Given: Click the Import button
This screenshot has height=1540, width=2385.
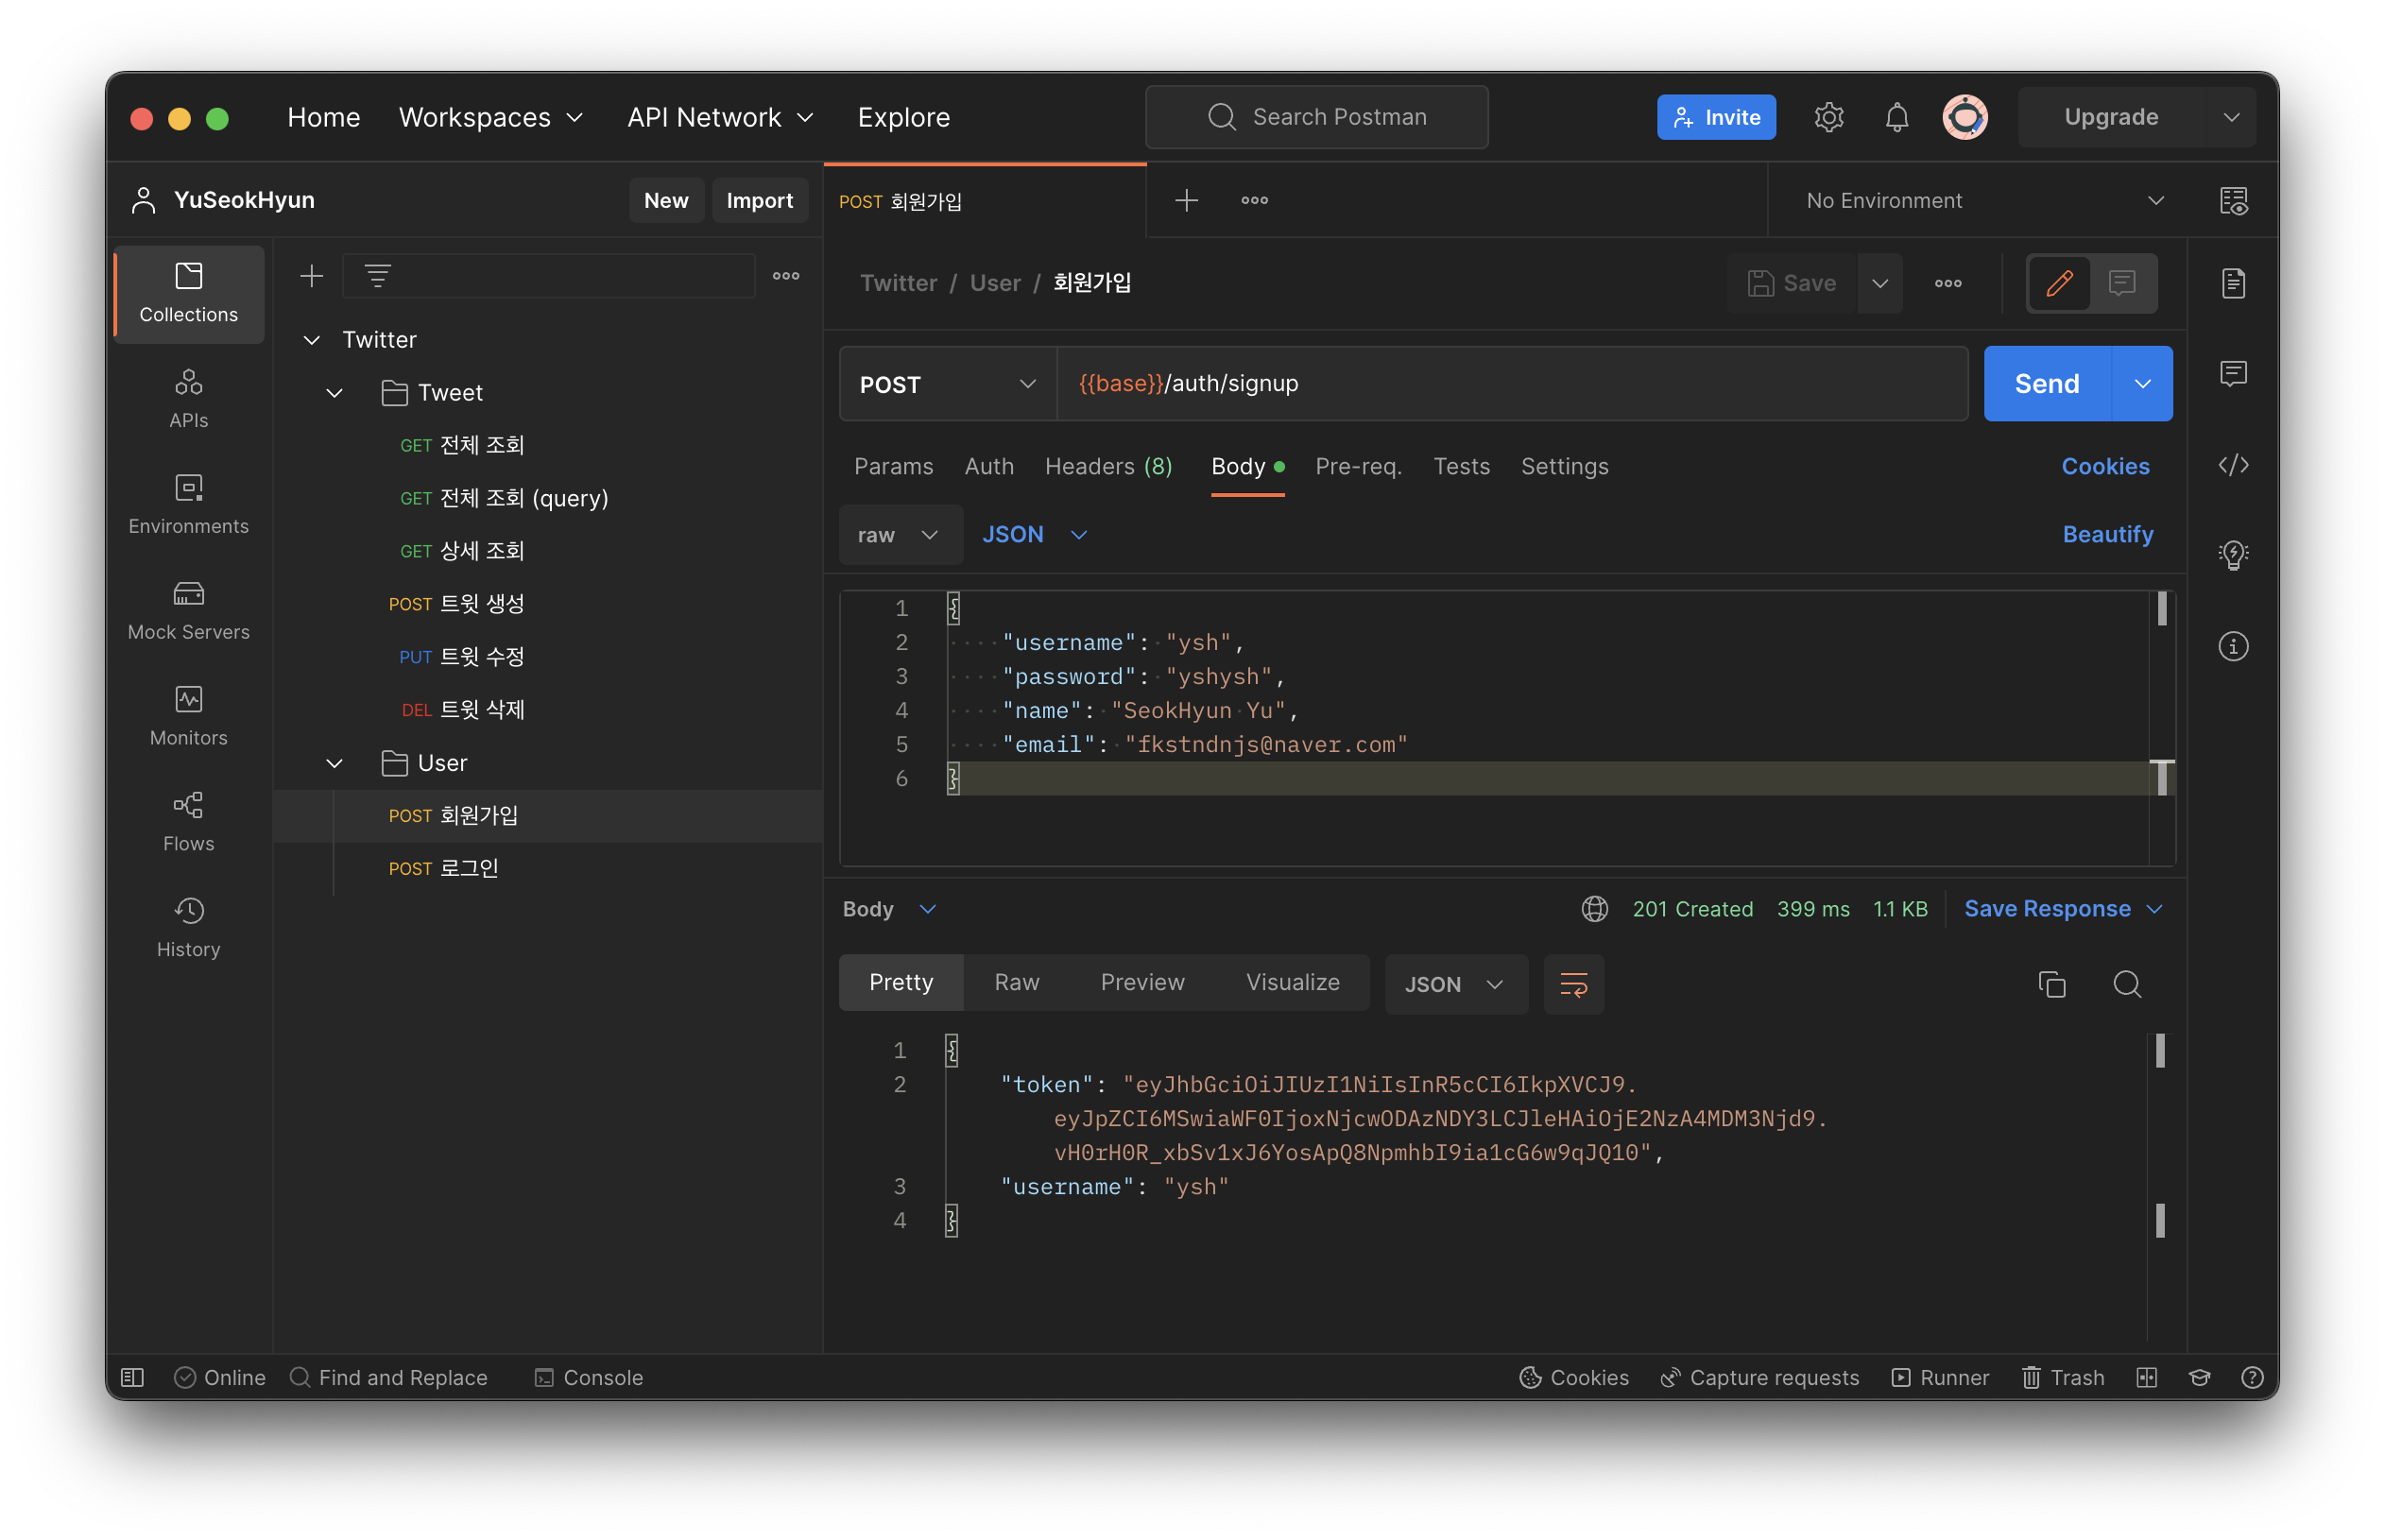Looking at the screenshot, I should point(759,200).
